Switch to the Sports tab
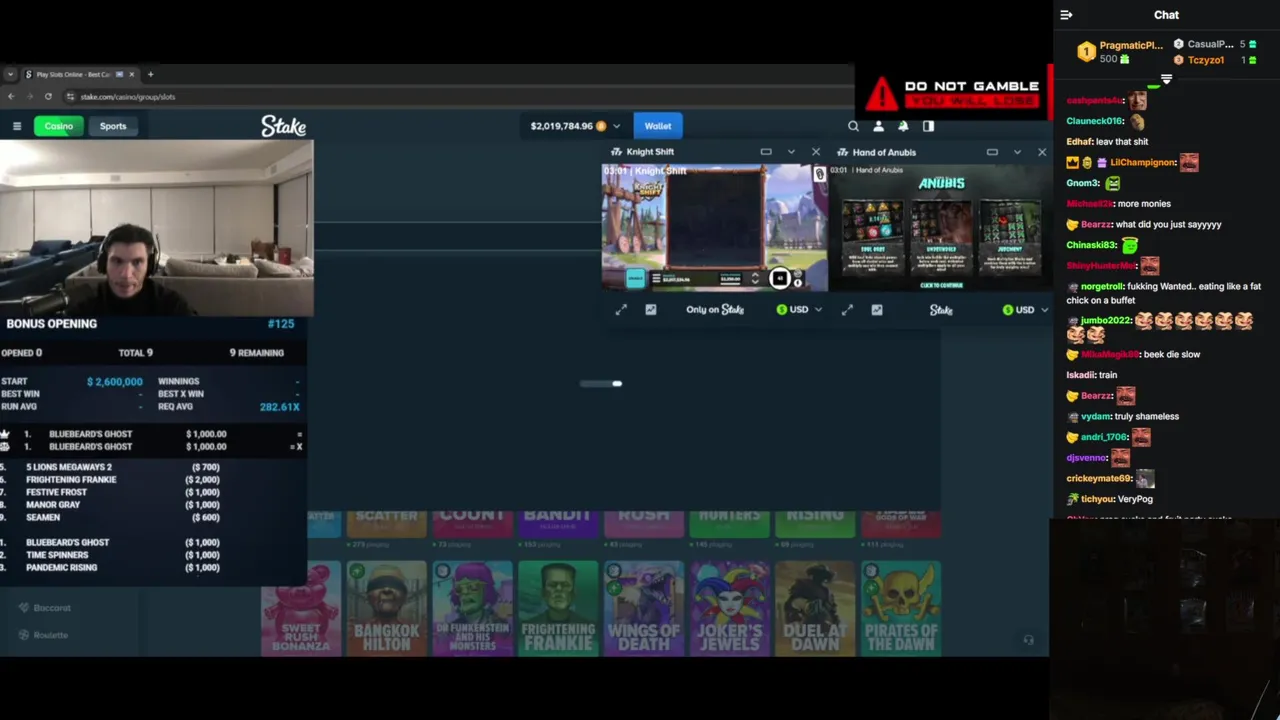1280x720 pixels. coord(113,126)
